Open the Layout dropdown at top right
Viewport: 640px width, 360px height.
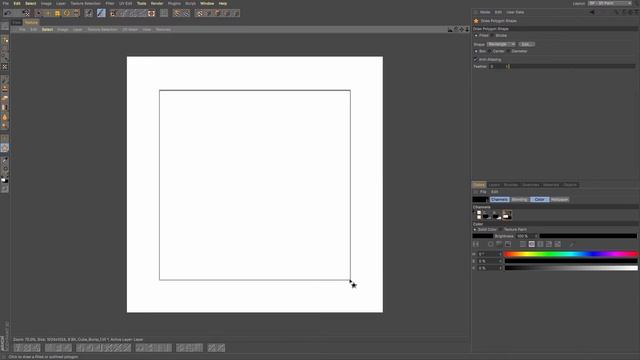click(610, 3)
